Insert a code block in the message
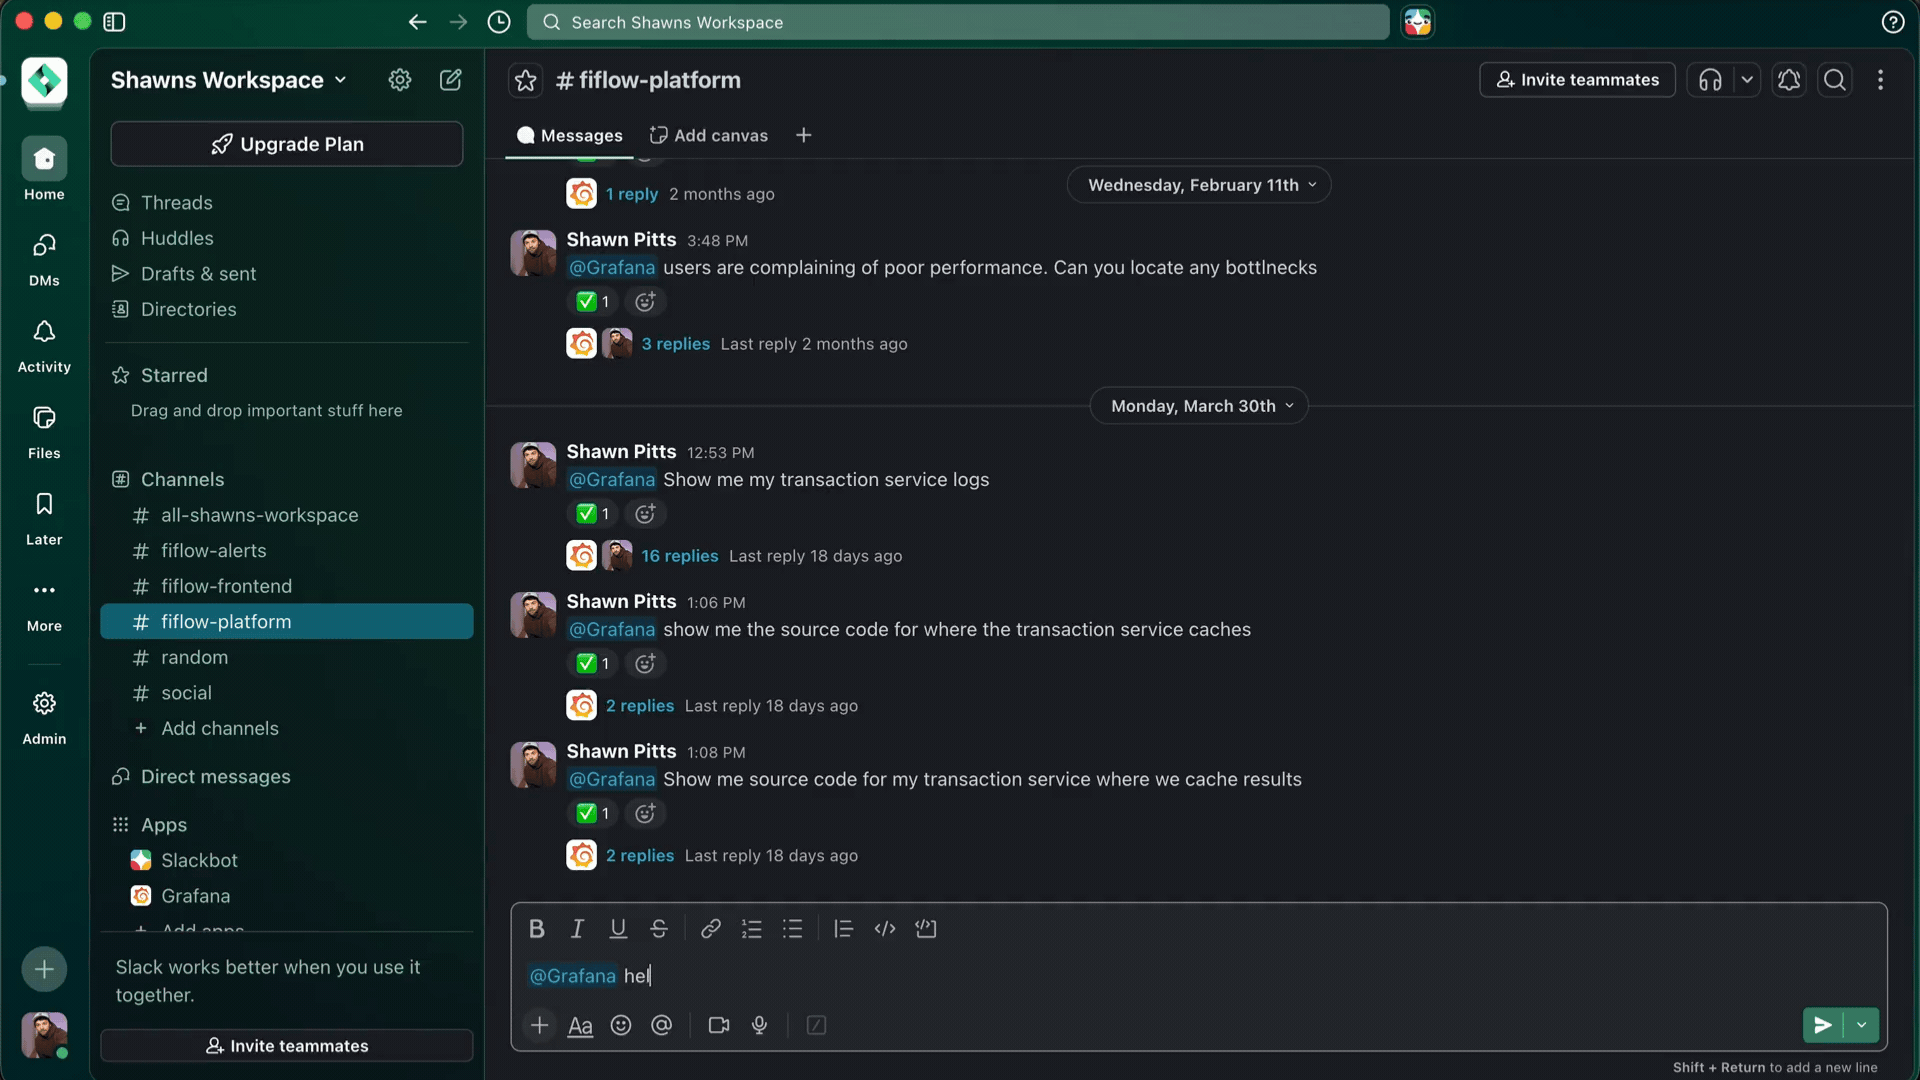This screenshot has width=1920, height=1080. click(926, 928)
